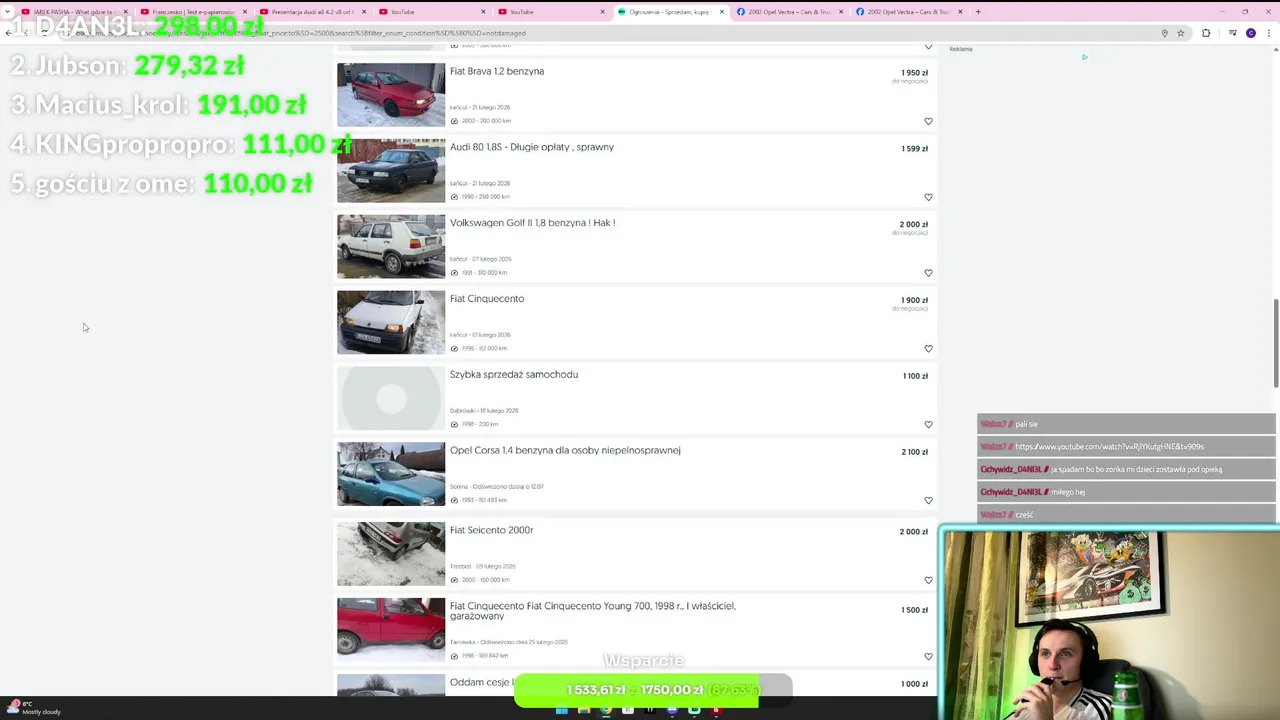
Task: Click the white Fiat Cinquecento thumbnail
Action: click(x=391, y=322)
